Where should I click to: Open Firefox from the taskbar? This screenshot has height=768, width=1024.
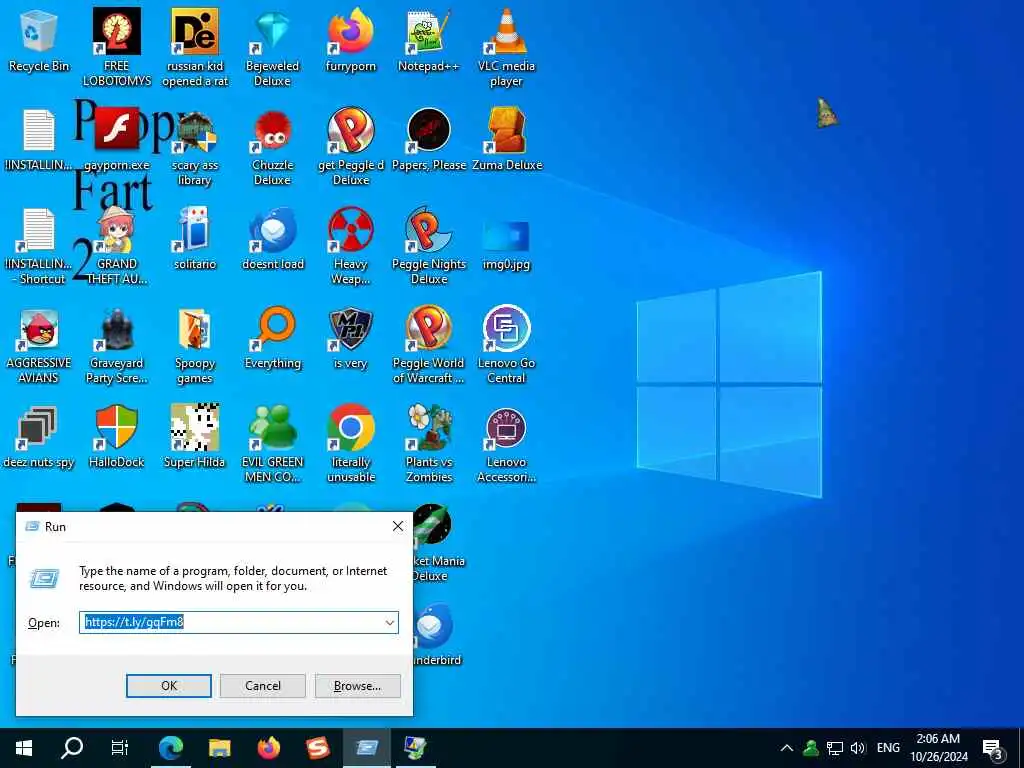coord(268,748)
